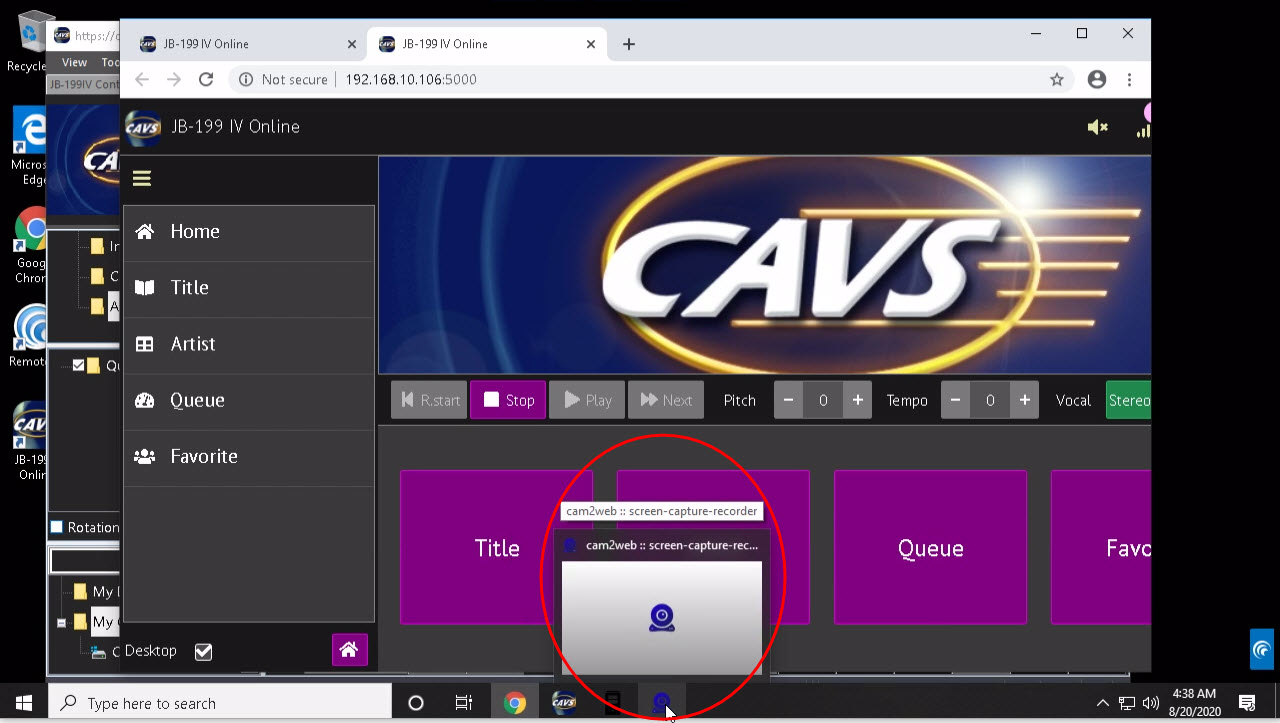Open Chrome profile account icon

tap(1097, 80)
